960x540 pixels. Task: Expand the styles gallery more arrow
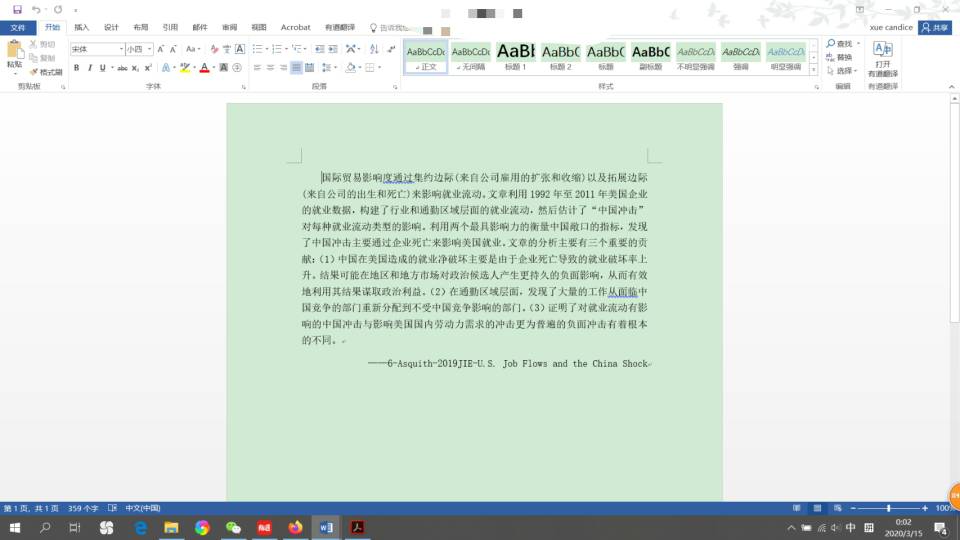(x=813, y=68)
